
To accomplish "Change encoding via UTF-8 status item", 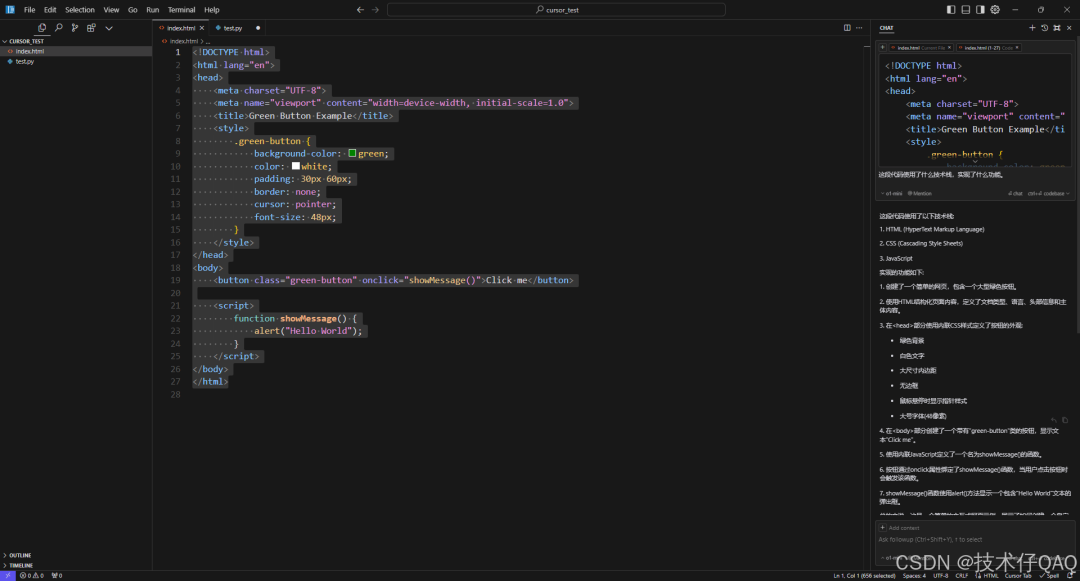I will 941,575.
